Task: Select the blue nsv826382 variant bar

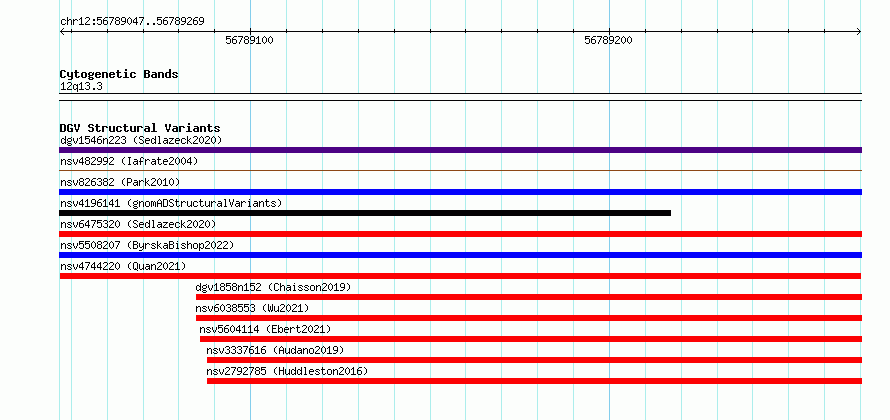Action: click(x=460, y=192)
